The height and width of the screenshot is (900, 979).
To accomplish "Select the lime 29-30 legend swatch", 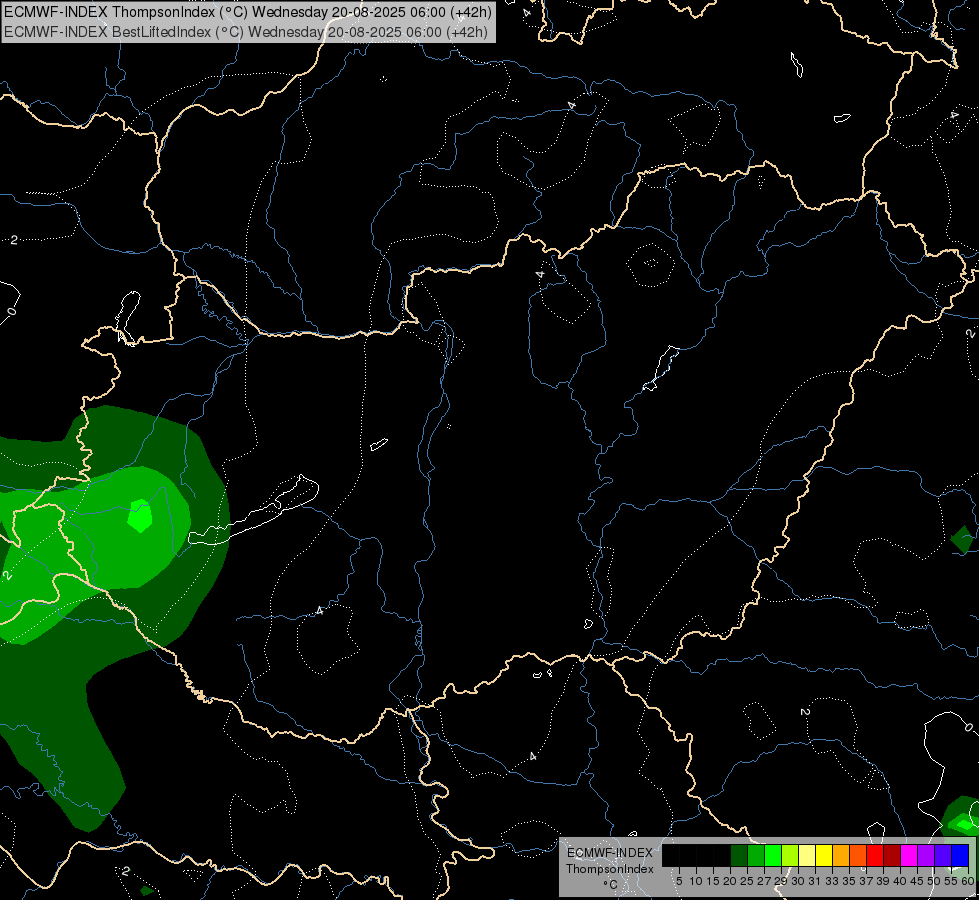I will (790, 855).
